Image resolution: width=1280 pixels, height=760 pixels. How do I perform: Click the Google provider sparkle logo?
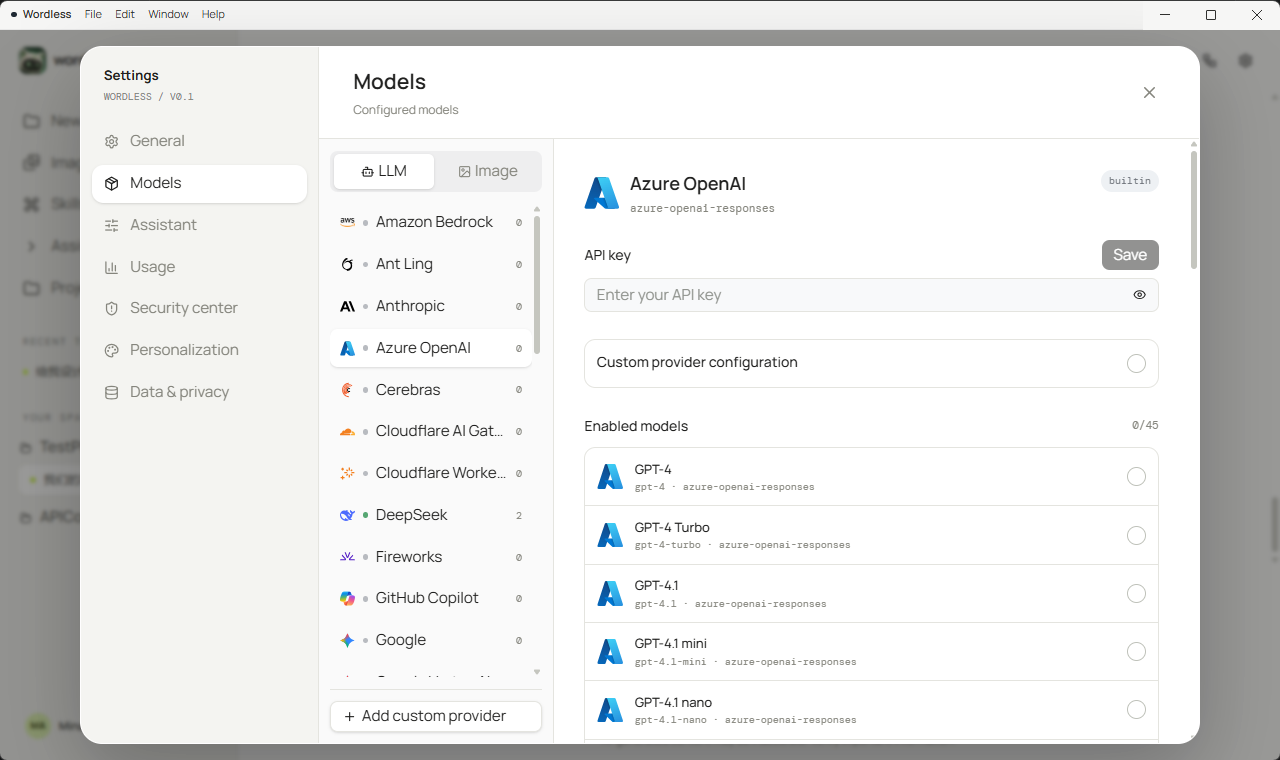pyautogui.click(x=347, y=640)
